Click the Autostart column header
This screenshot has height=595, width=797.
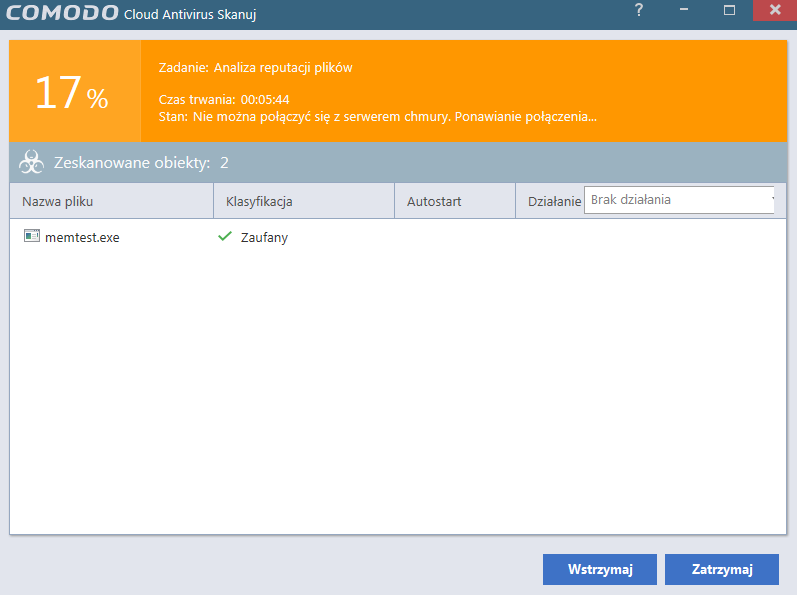click(434, 201)
